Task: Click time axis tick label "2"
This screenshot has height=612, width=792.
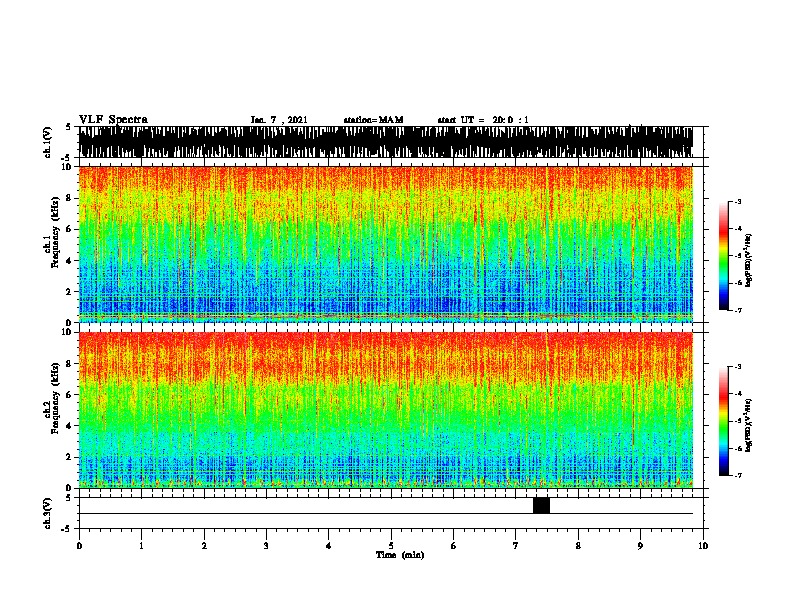Action: (204, 545)
